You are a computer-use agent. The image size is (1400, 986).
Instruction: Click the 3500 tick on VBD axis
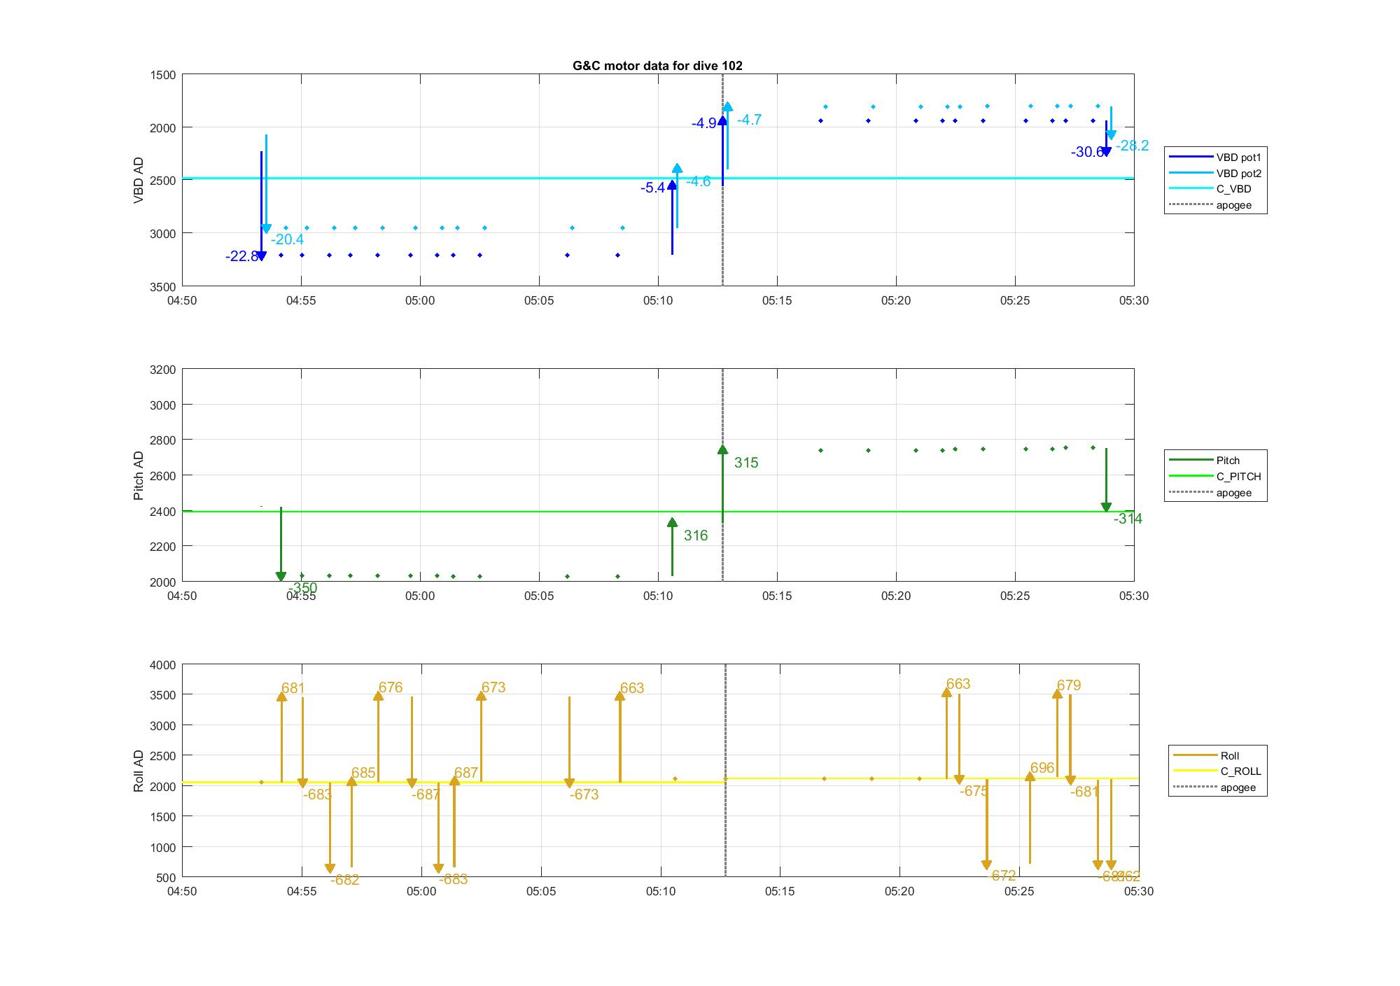click(163, 287)
